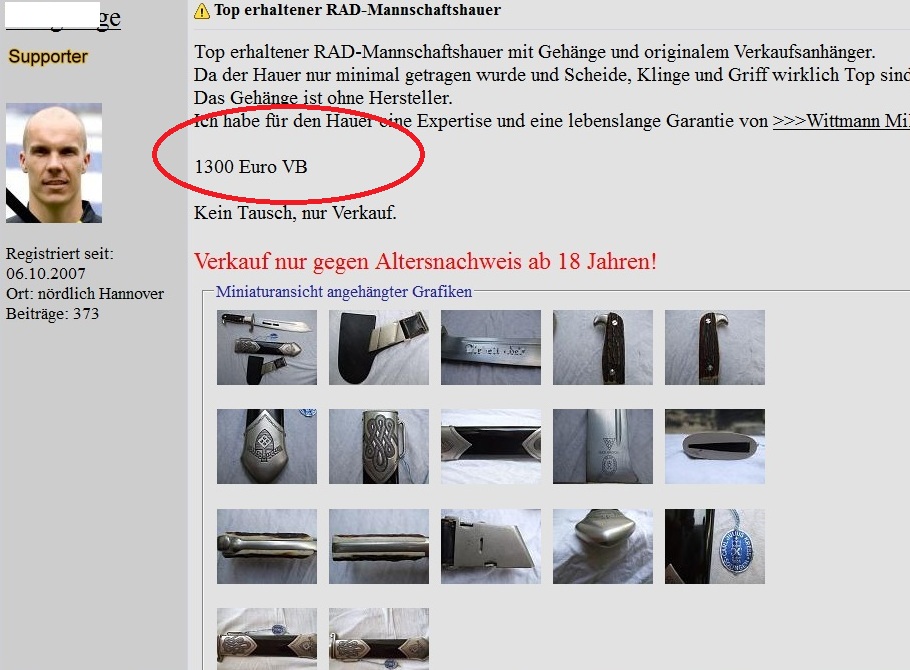Open first stag-grip handle thumbnail
The image size is (910, 670).
[603, 347]
